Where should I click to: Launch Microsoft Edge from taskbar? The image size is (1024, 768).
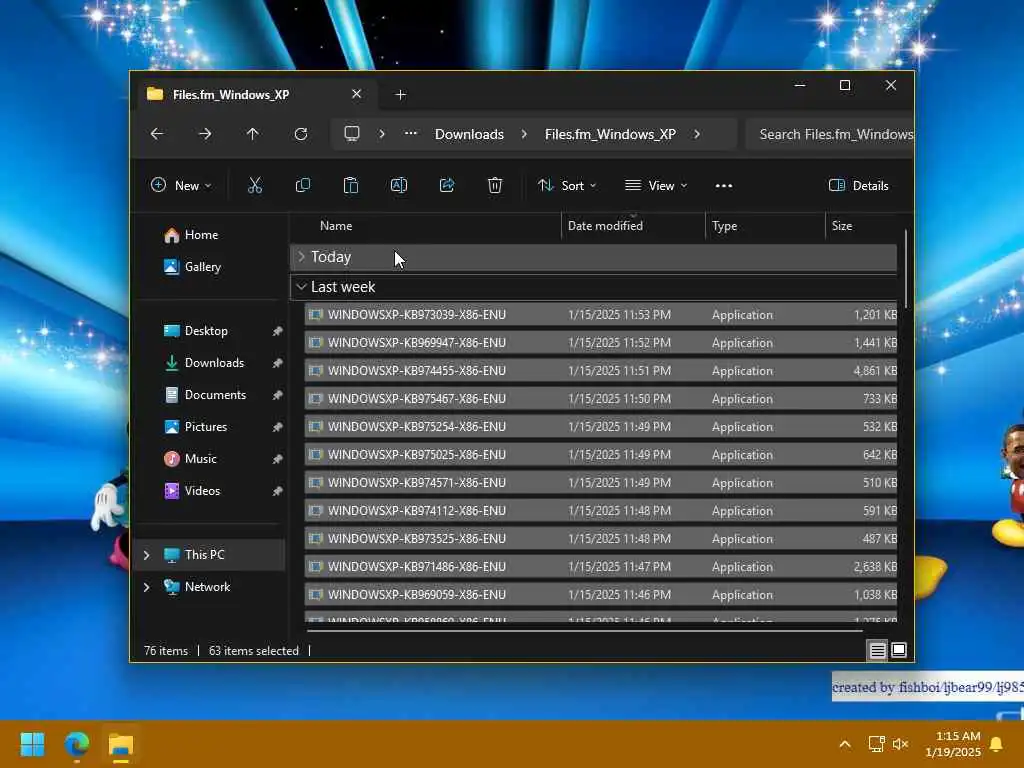click(x=76, y=744)
